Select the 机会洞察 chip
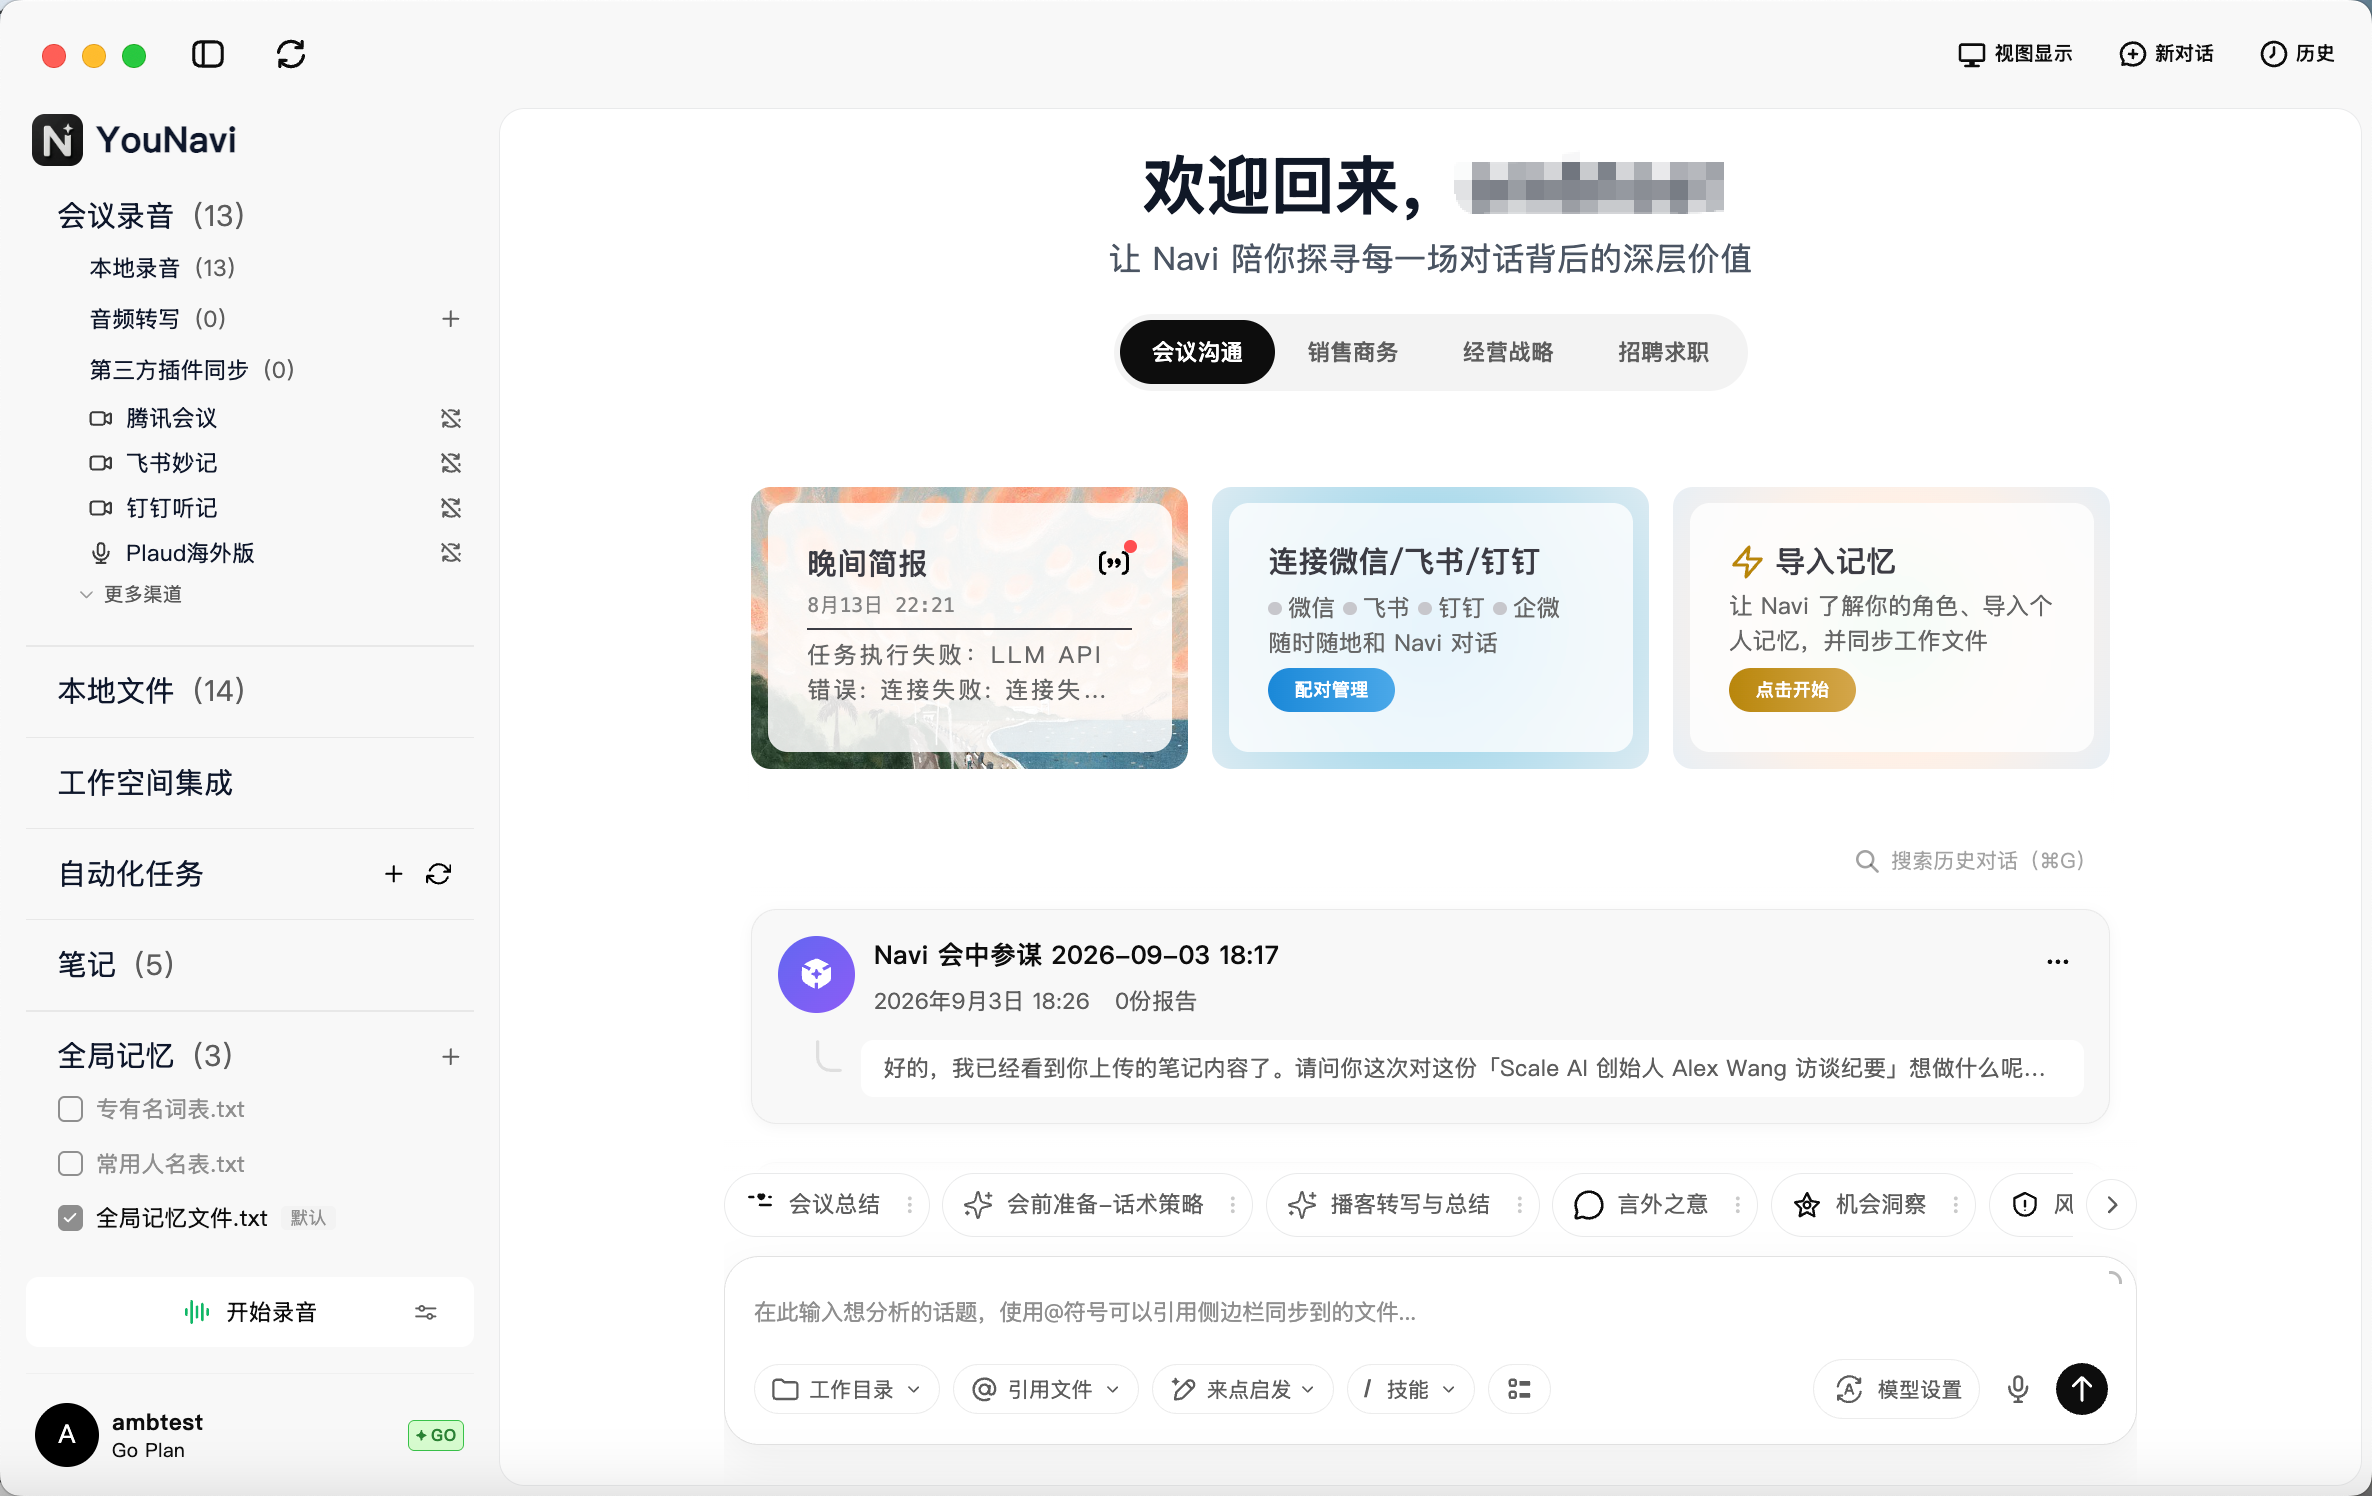This screenshot has height=1496, width=2372. pos(1873,1205)
